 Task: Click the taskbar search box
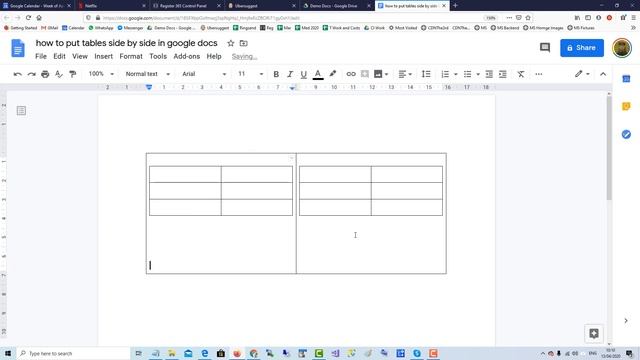click(x=73, y=353)
